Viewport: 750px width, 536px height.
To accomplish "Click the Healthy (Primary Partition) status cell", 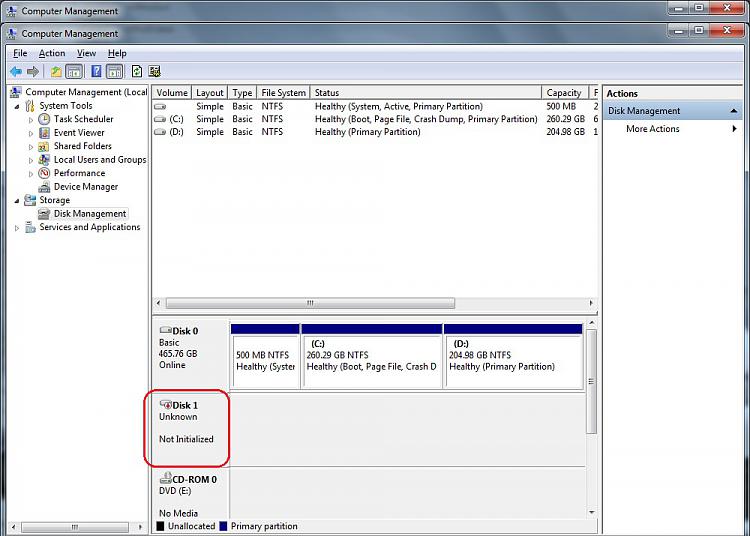I will pos(367,132).
